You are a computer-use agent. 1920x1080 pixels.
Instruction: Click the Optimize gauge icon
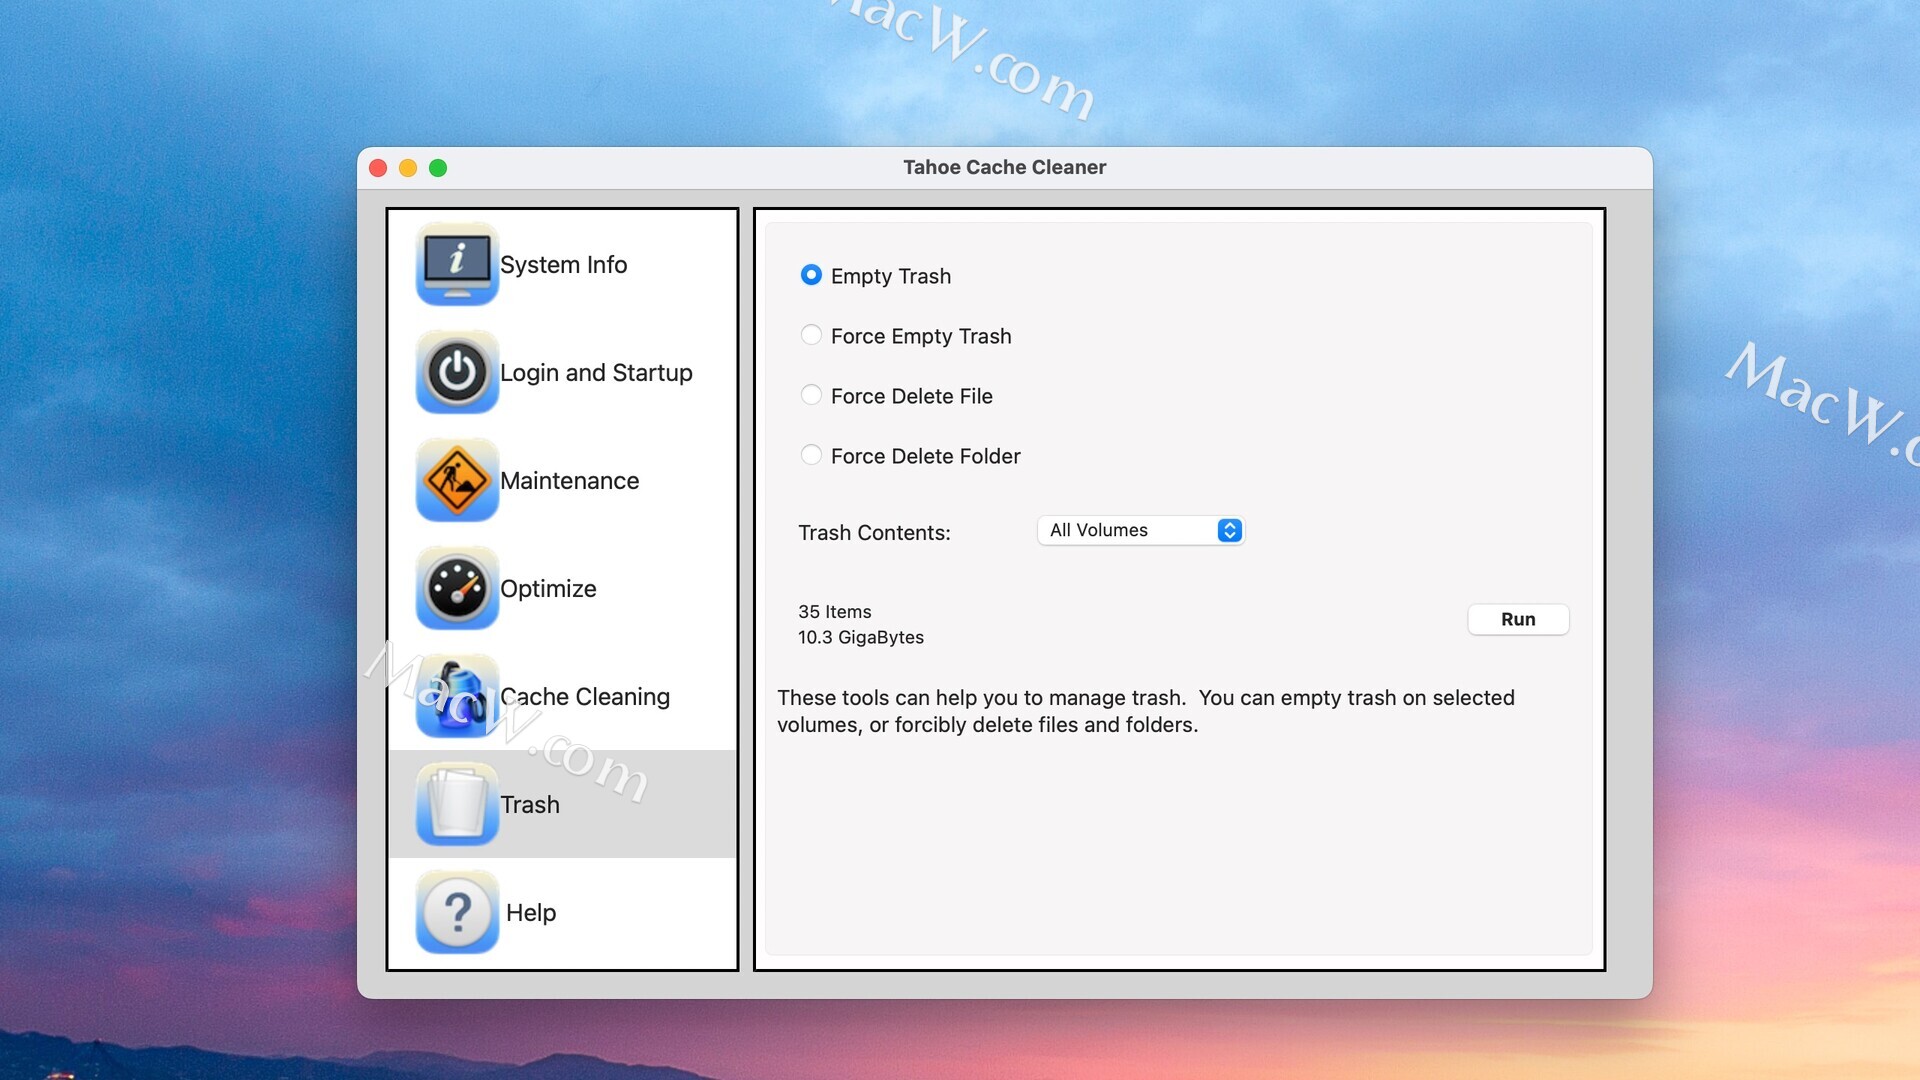click(x=457, y=588)
